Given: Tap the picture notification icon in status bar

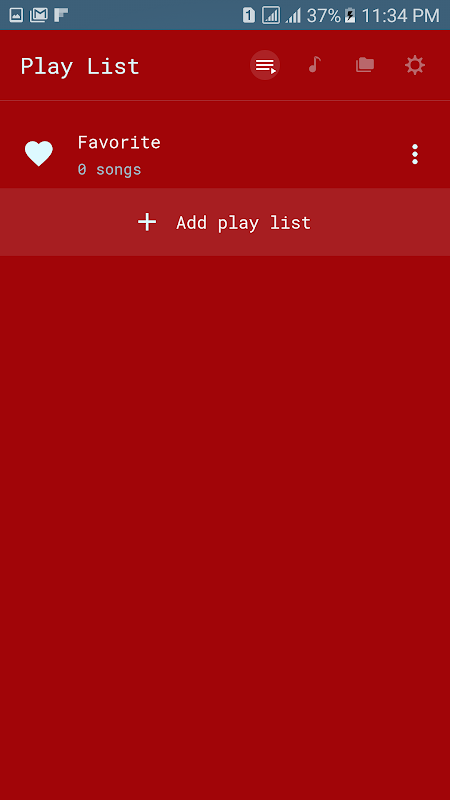Looking at the screenshot, I should pos(16,15).
